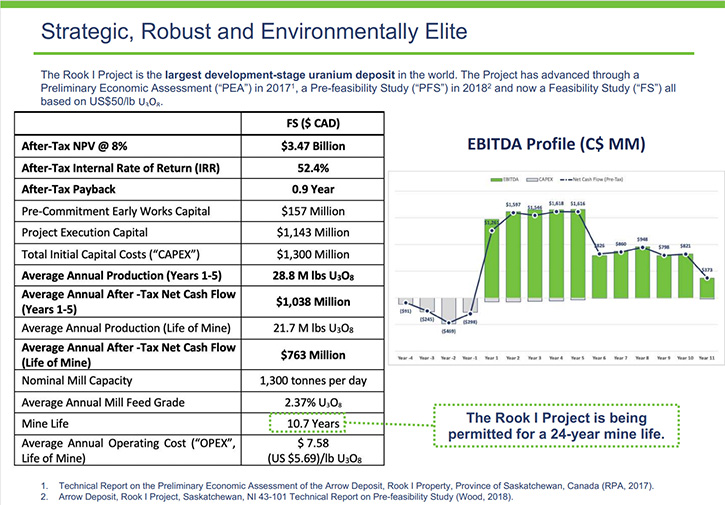This screenshot has width=725, height=505.
Task: Click 'After-Tax Internal Rate of Return (IRR)' label
Action: pos(121,168)
